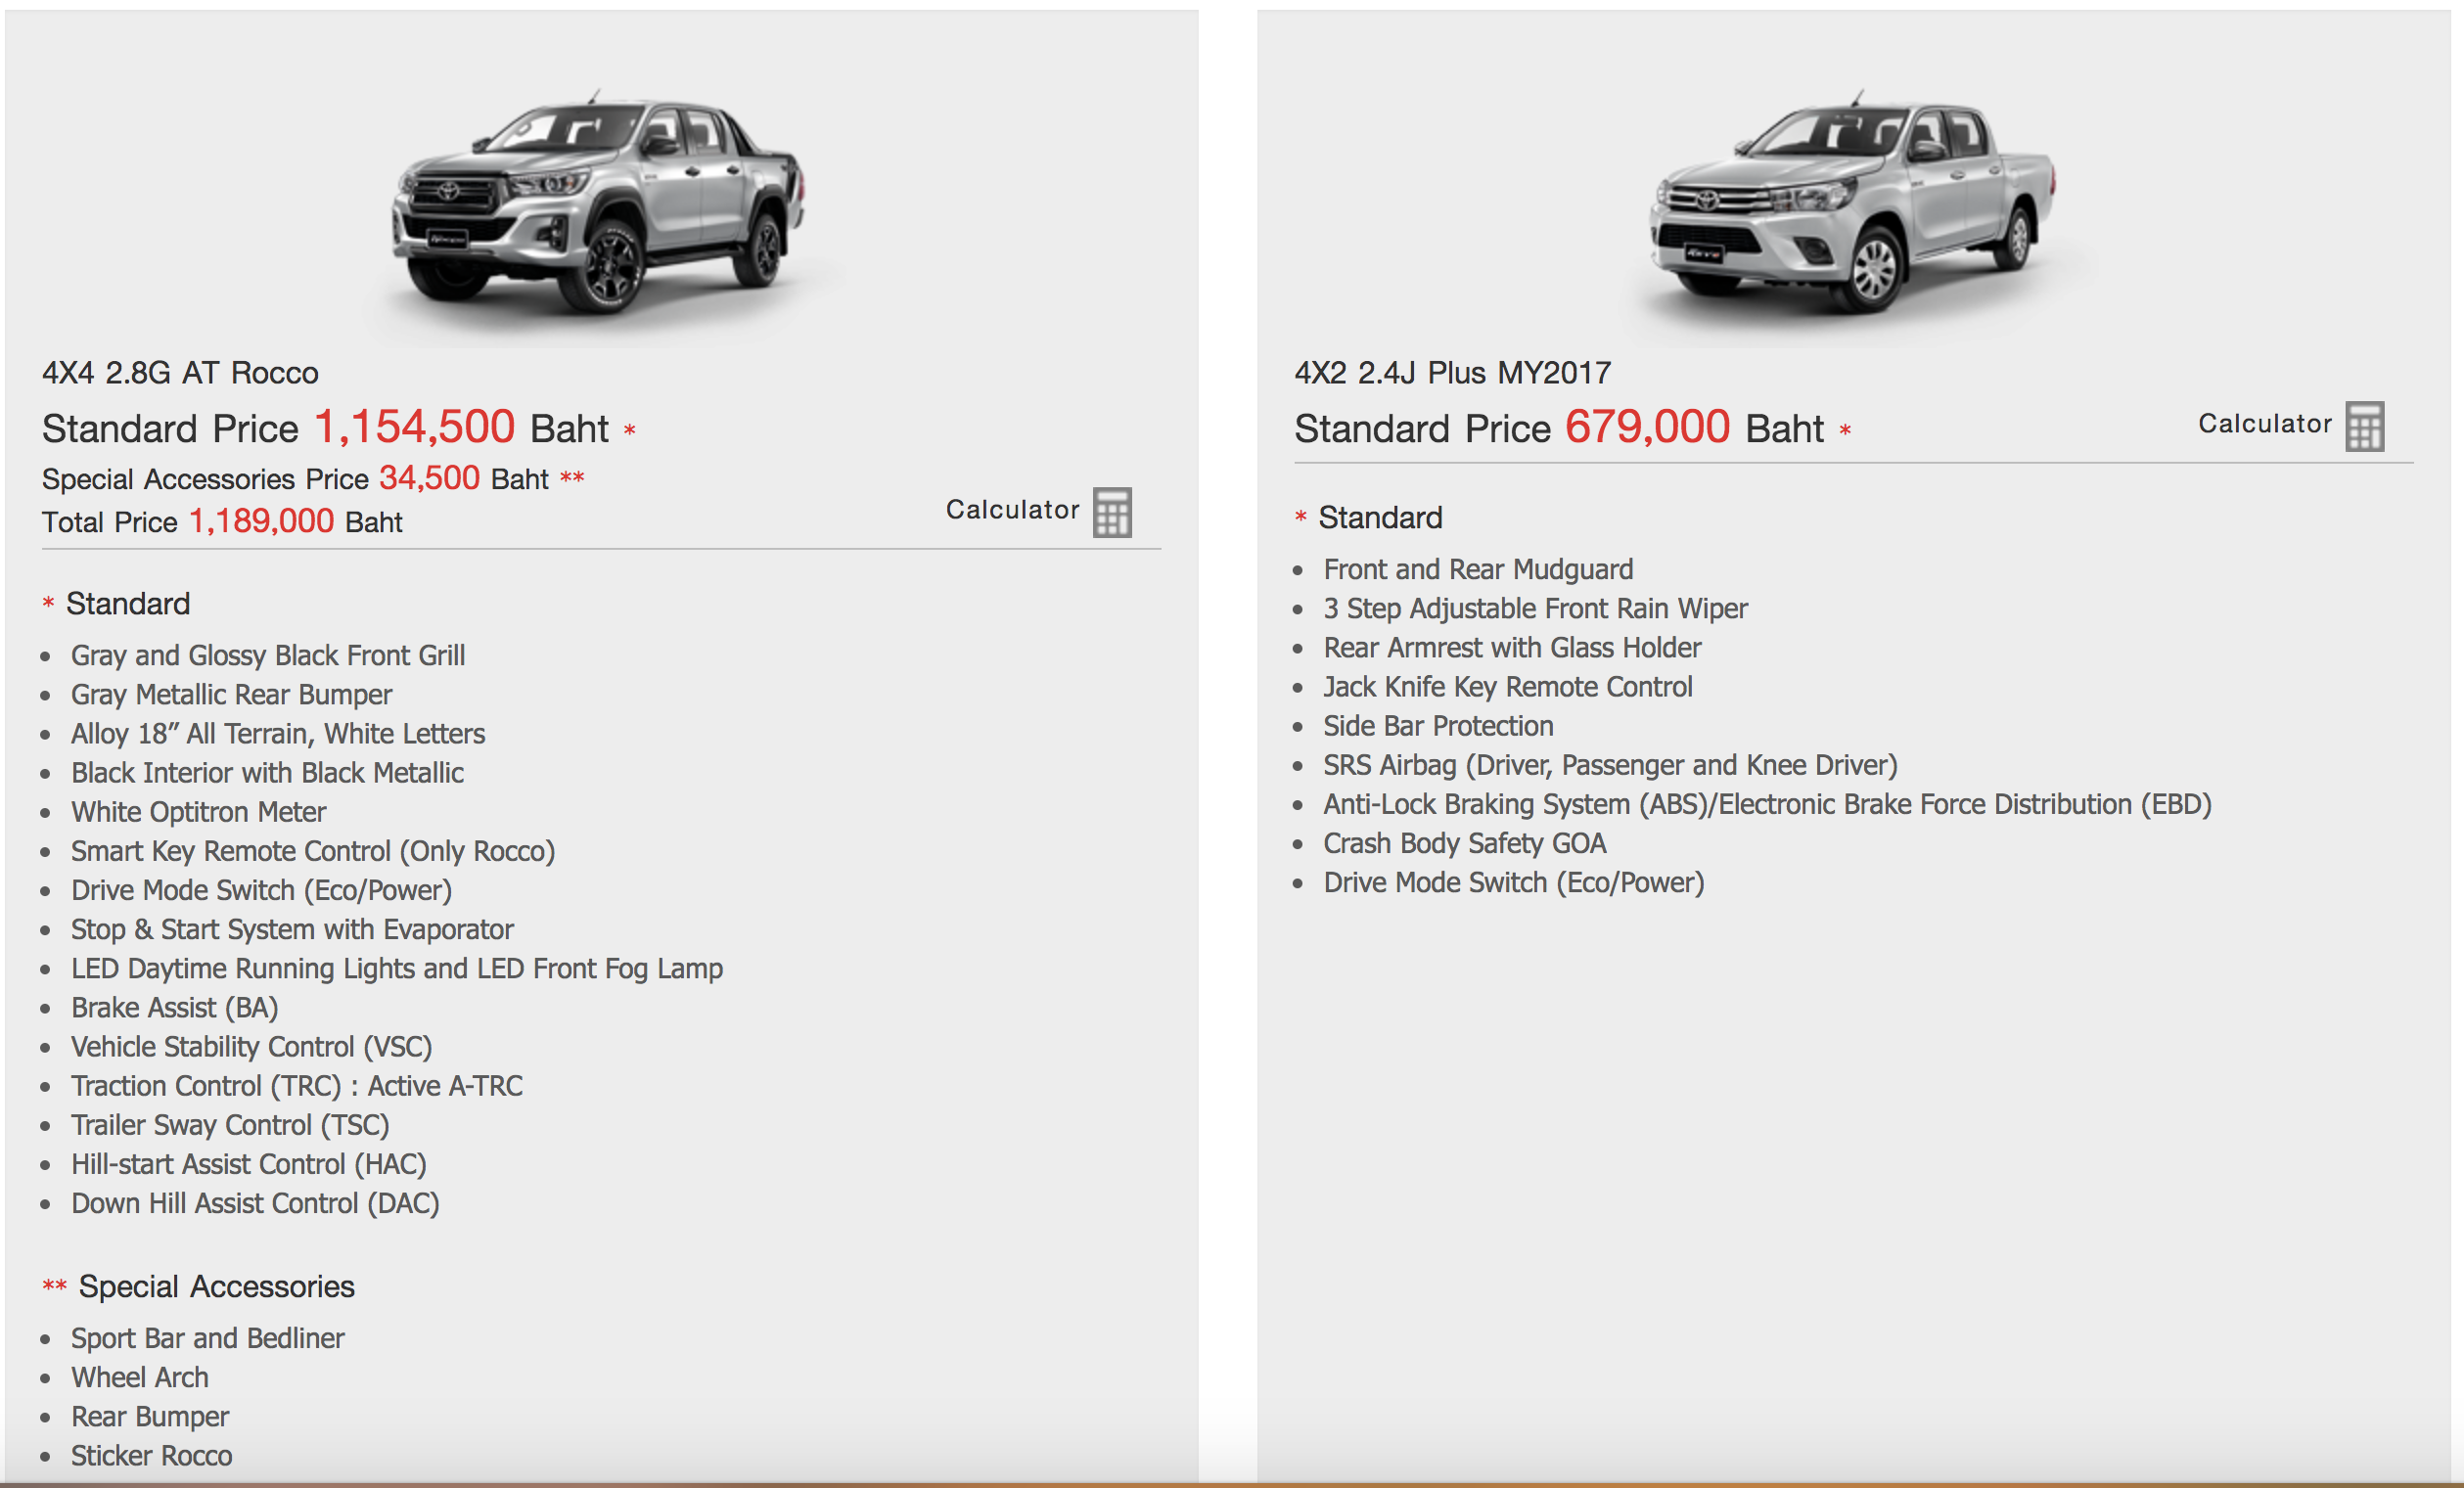
Task: Click the total price 1,189,000
Action: pyautogui.click(x=261, y=521)
